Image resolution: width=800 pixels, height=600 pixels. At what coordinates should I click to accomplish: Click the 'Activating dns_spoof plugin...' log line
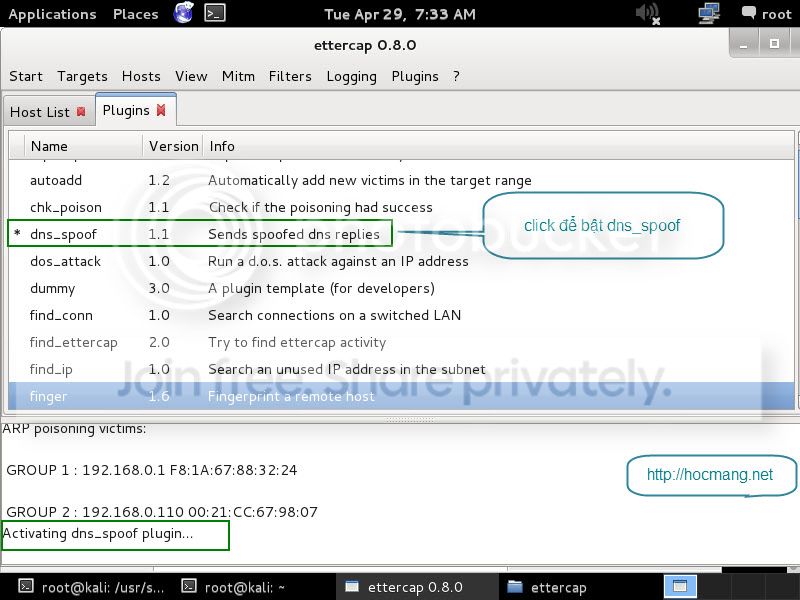(98, 534)
